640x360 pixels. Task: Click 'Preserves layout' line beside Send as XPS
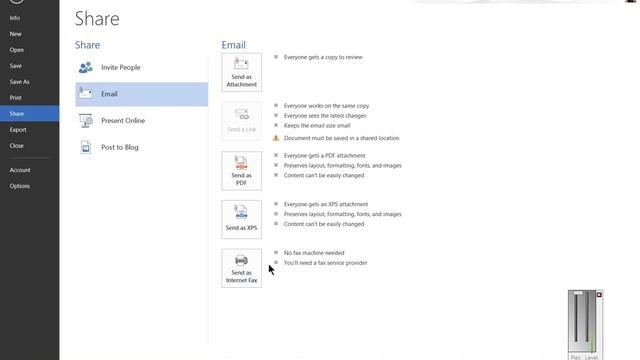(x=343, y=214)
